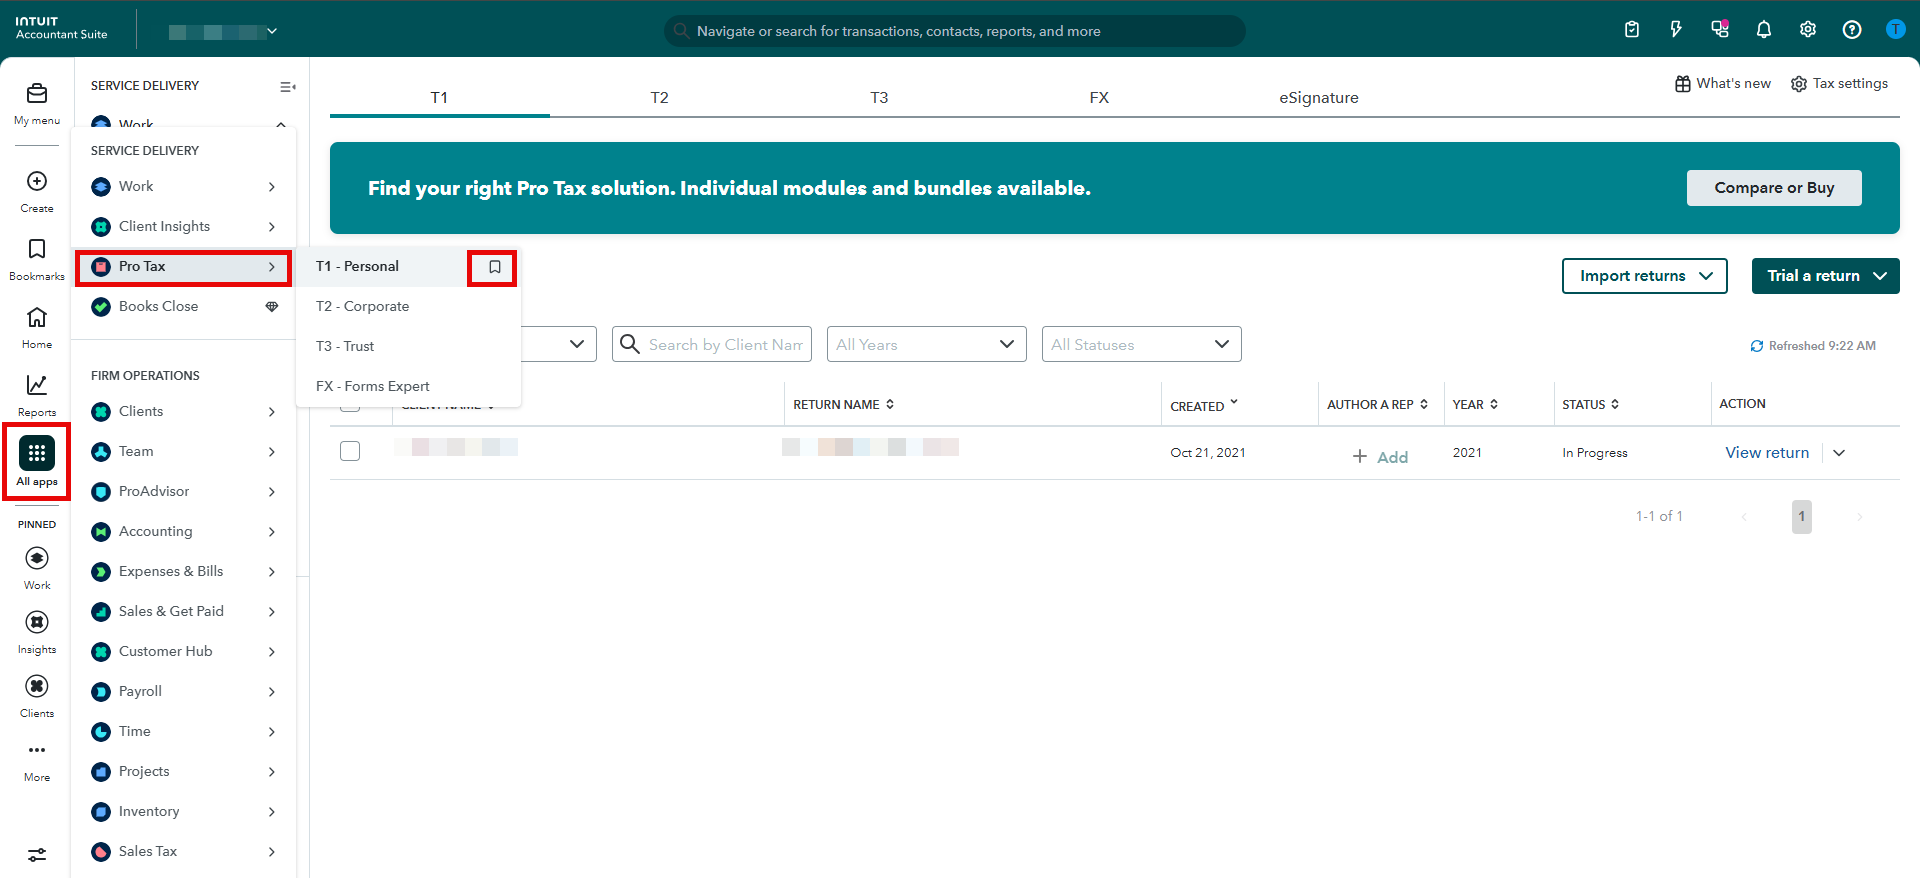The width and height of the screenshot is (1920, 878).
Task: Open the All Statuses filter dropdown
Action: point(1140,344)
